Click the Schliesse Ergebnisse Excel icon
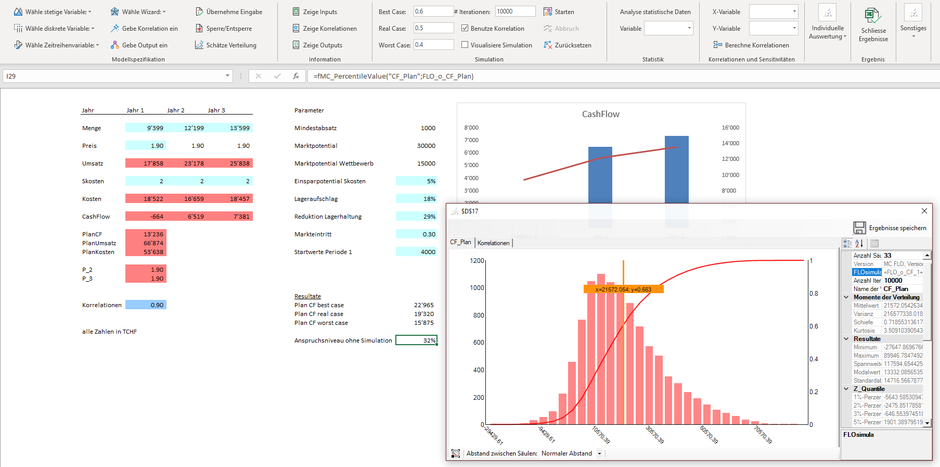This screenshot has height=467, width=940. tap(873, 15)
